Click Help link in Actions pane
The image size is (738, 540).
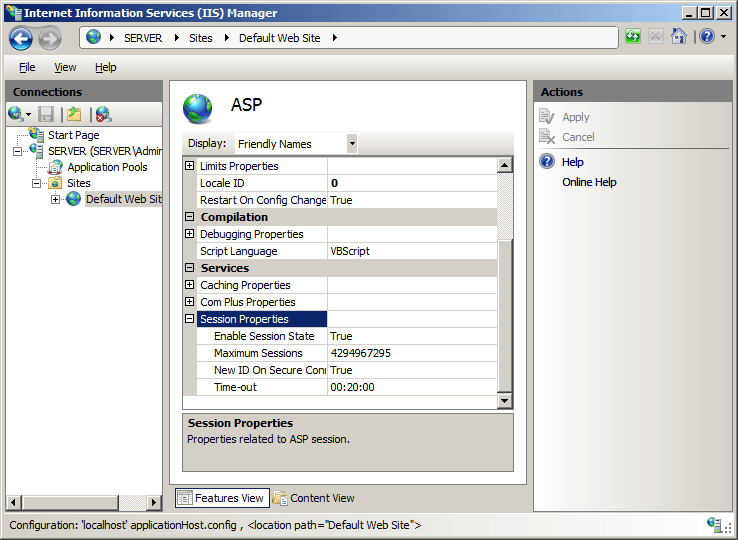click(x=572, y=162)
